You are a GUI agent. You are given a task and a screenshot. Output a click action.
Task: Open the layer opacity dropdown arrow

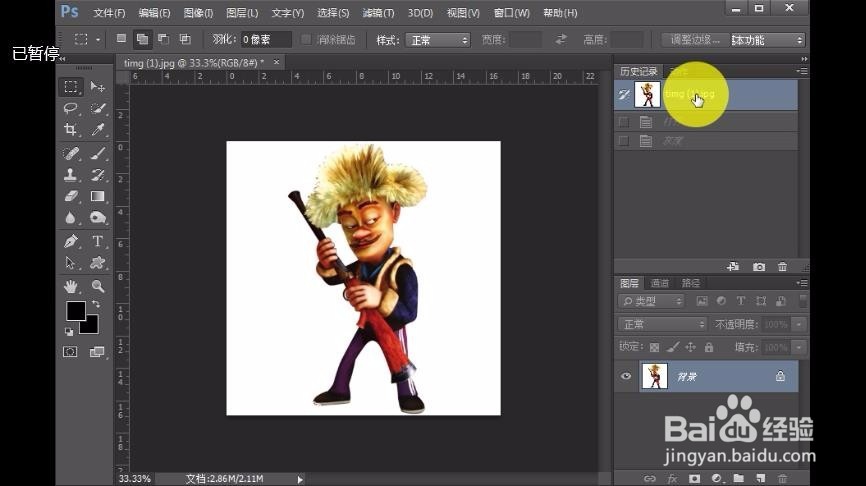[799, 324]
